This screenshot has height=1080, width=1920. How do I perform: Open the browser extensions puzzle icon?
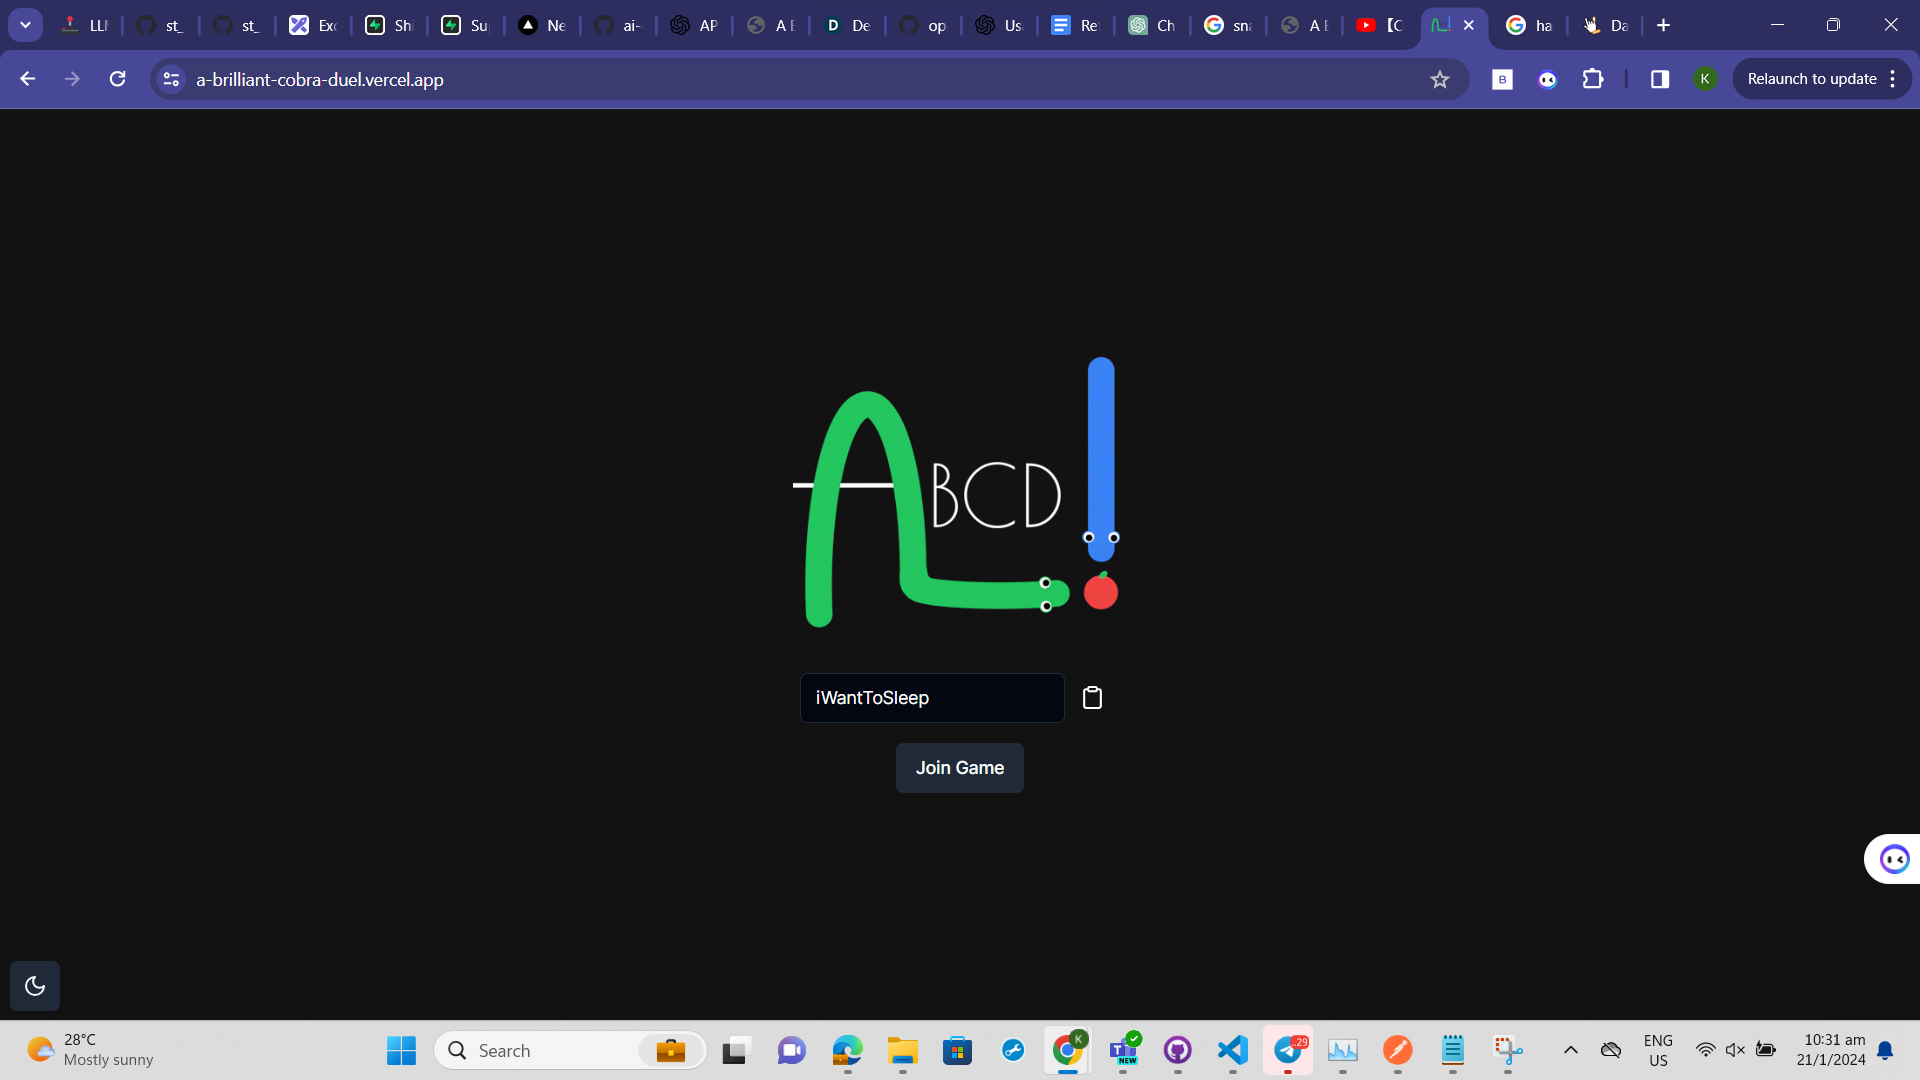pos(1593,79)
